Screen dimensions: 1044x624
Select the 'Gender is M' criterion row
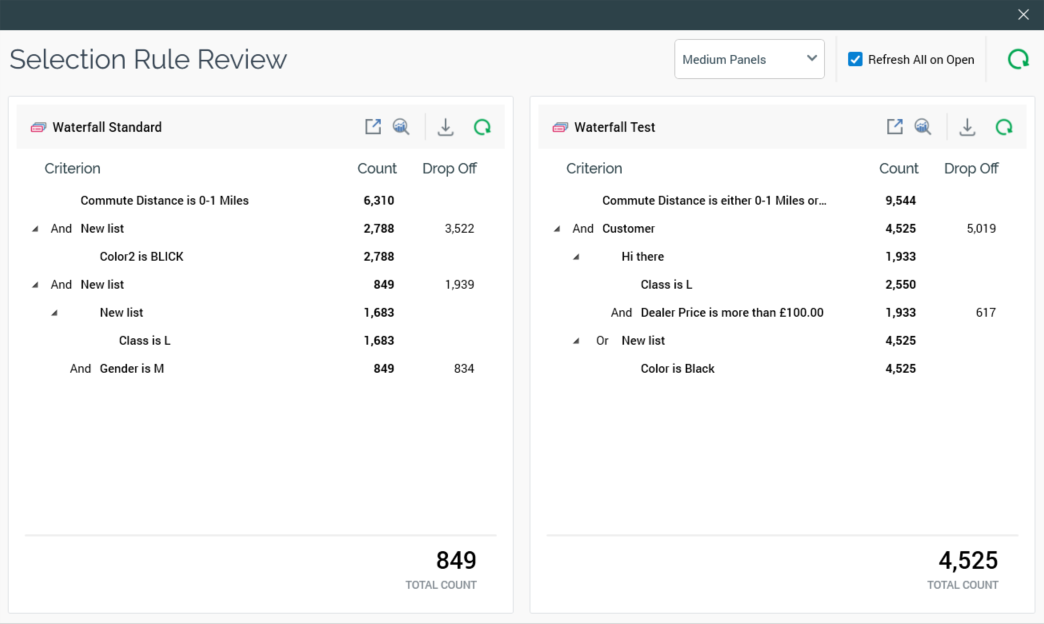point(131,369)
